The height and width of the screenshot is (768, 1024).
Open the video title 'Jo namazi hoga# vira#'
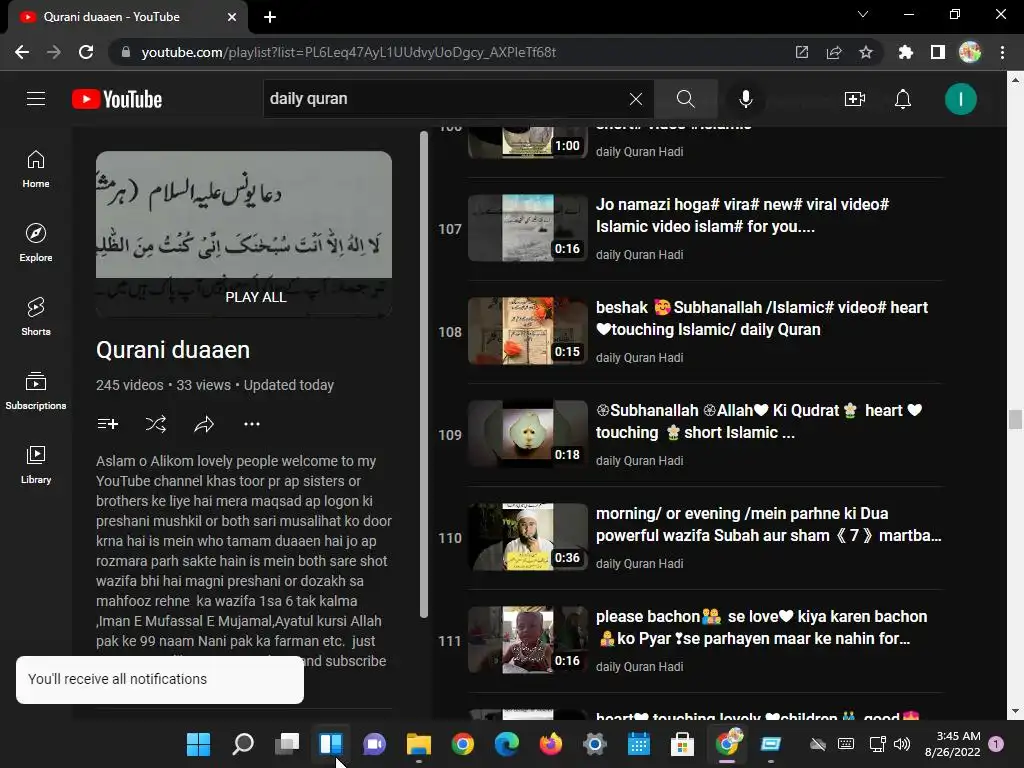[x=742, y=216]
